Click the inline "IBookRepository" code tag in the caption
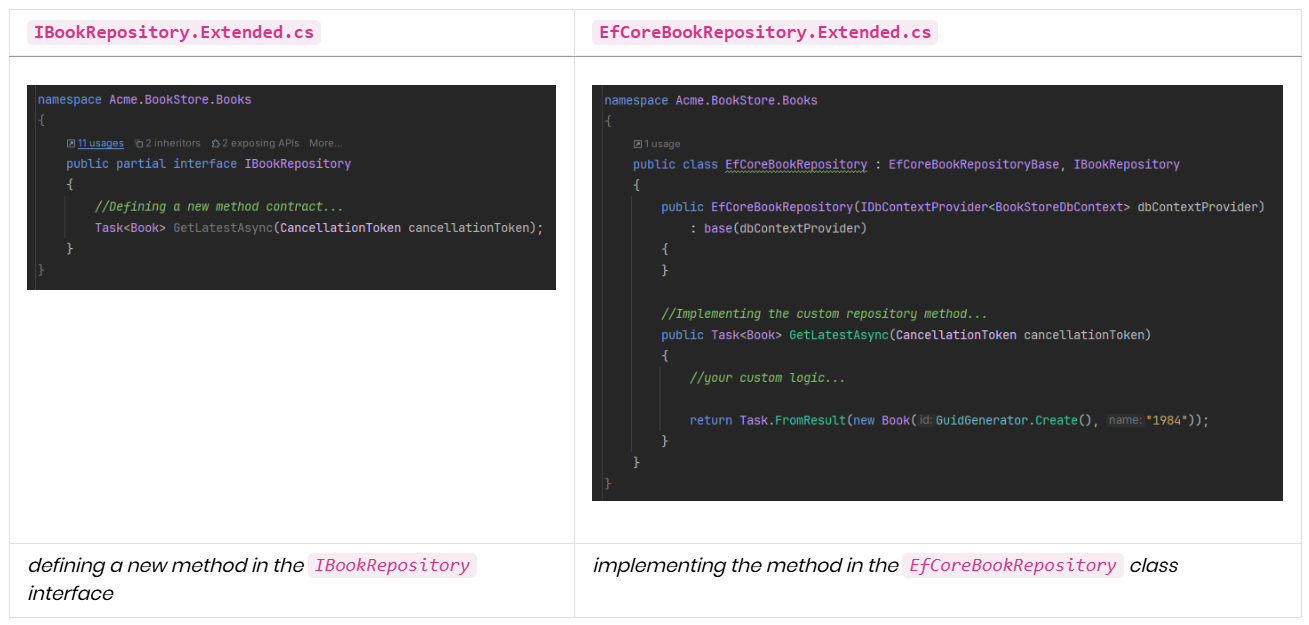The width and height of the screenshot is (1309, 625). click(x=392, y=565)
